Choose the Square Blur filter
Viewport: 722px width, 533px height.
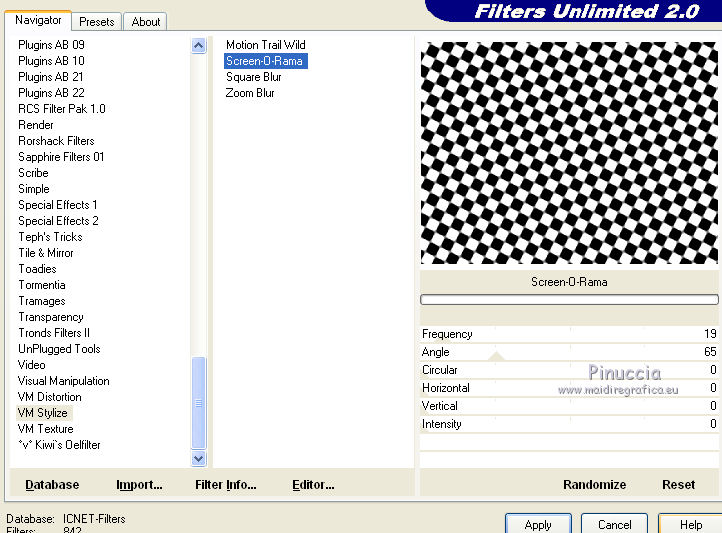(254, 77)
